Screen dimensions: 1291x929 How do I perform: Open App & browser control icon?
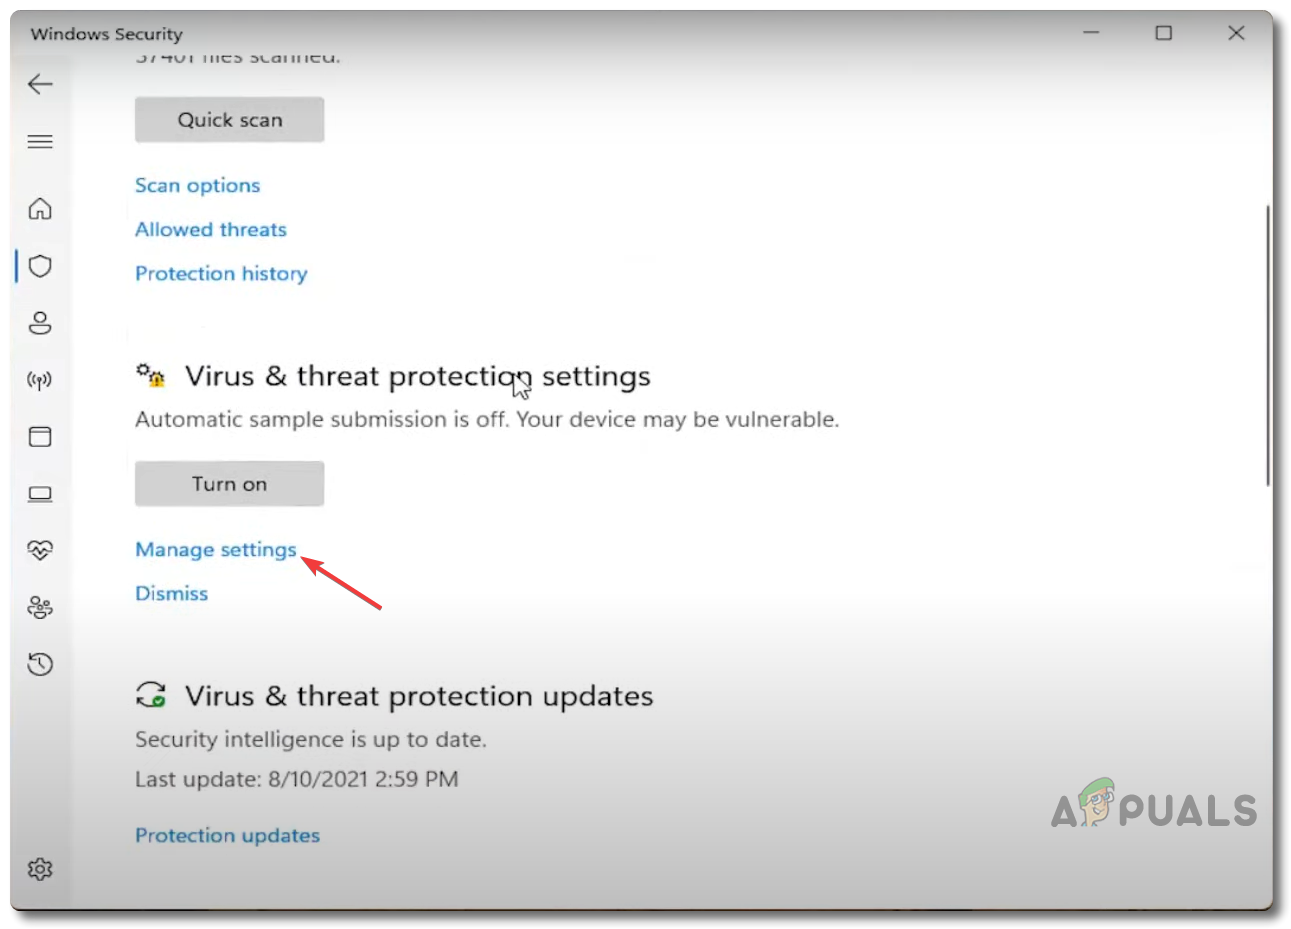[40, 437]
